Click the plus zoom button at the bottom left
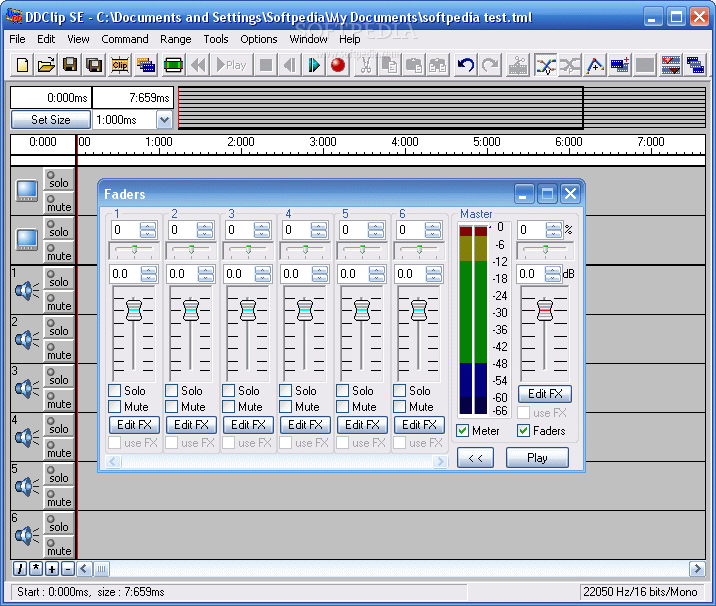 52,569
